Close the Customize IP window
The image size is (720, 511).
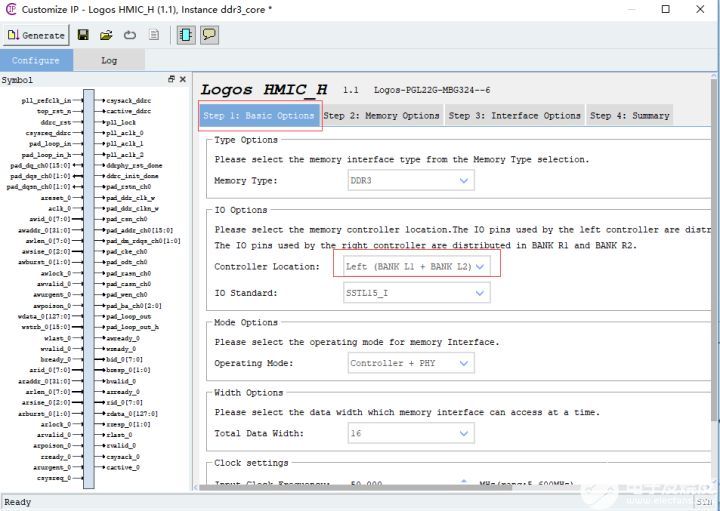point(700,9)
